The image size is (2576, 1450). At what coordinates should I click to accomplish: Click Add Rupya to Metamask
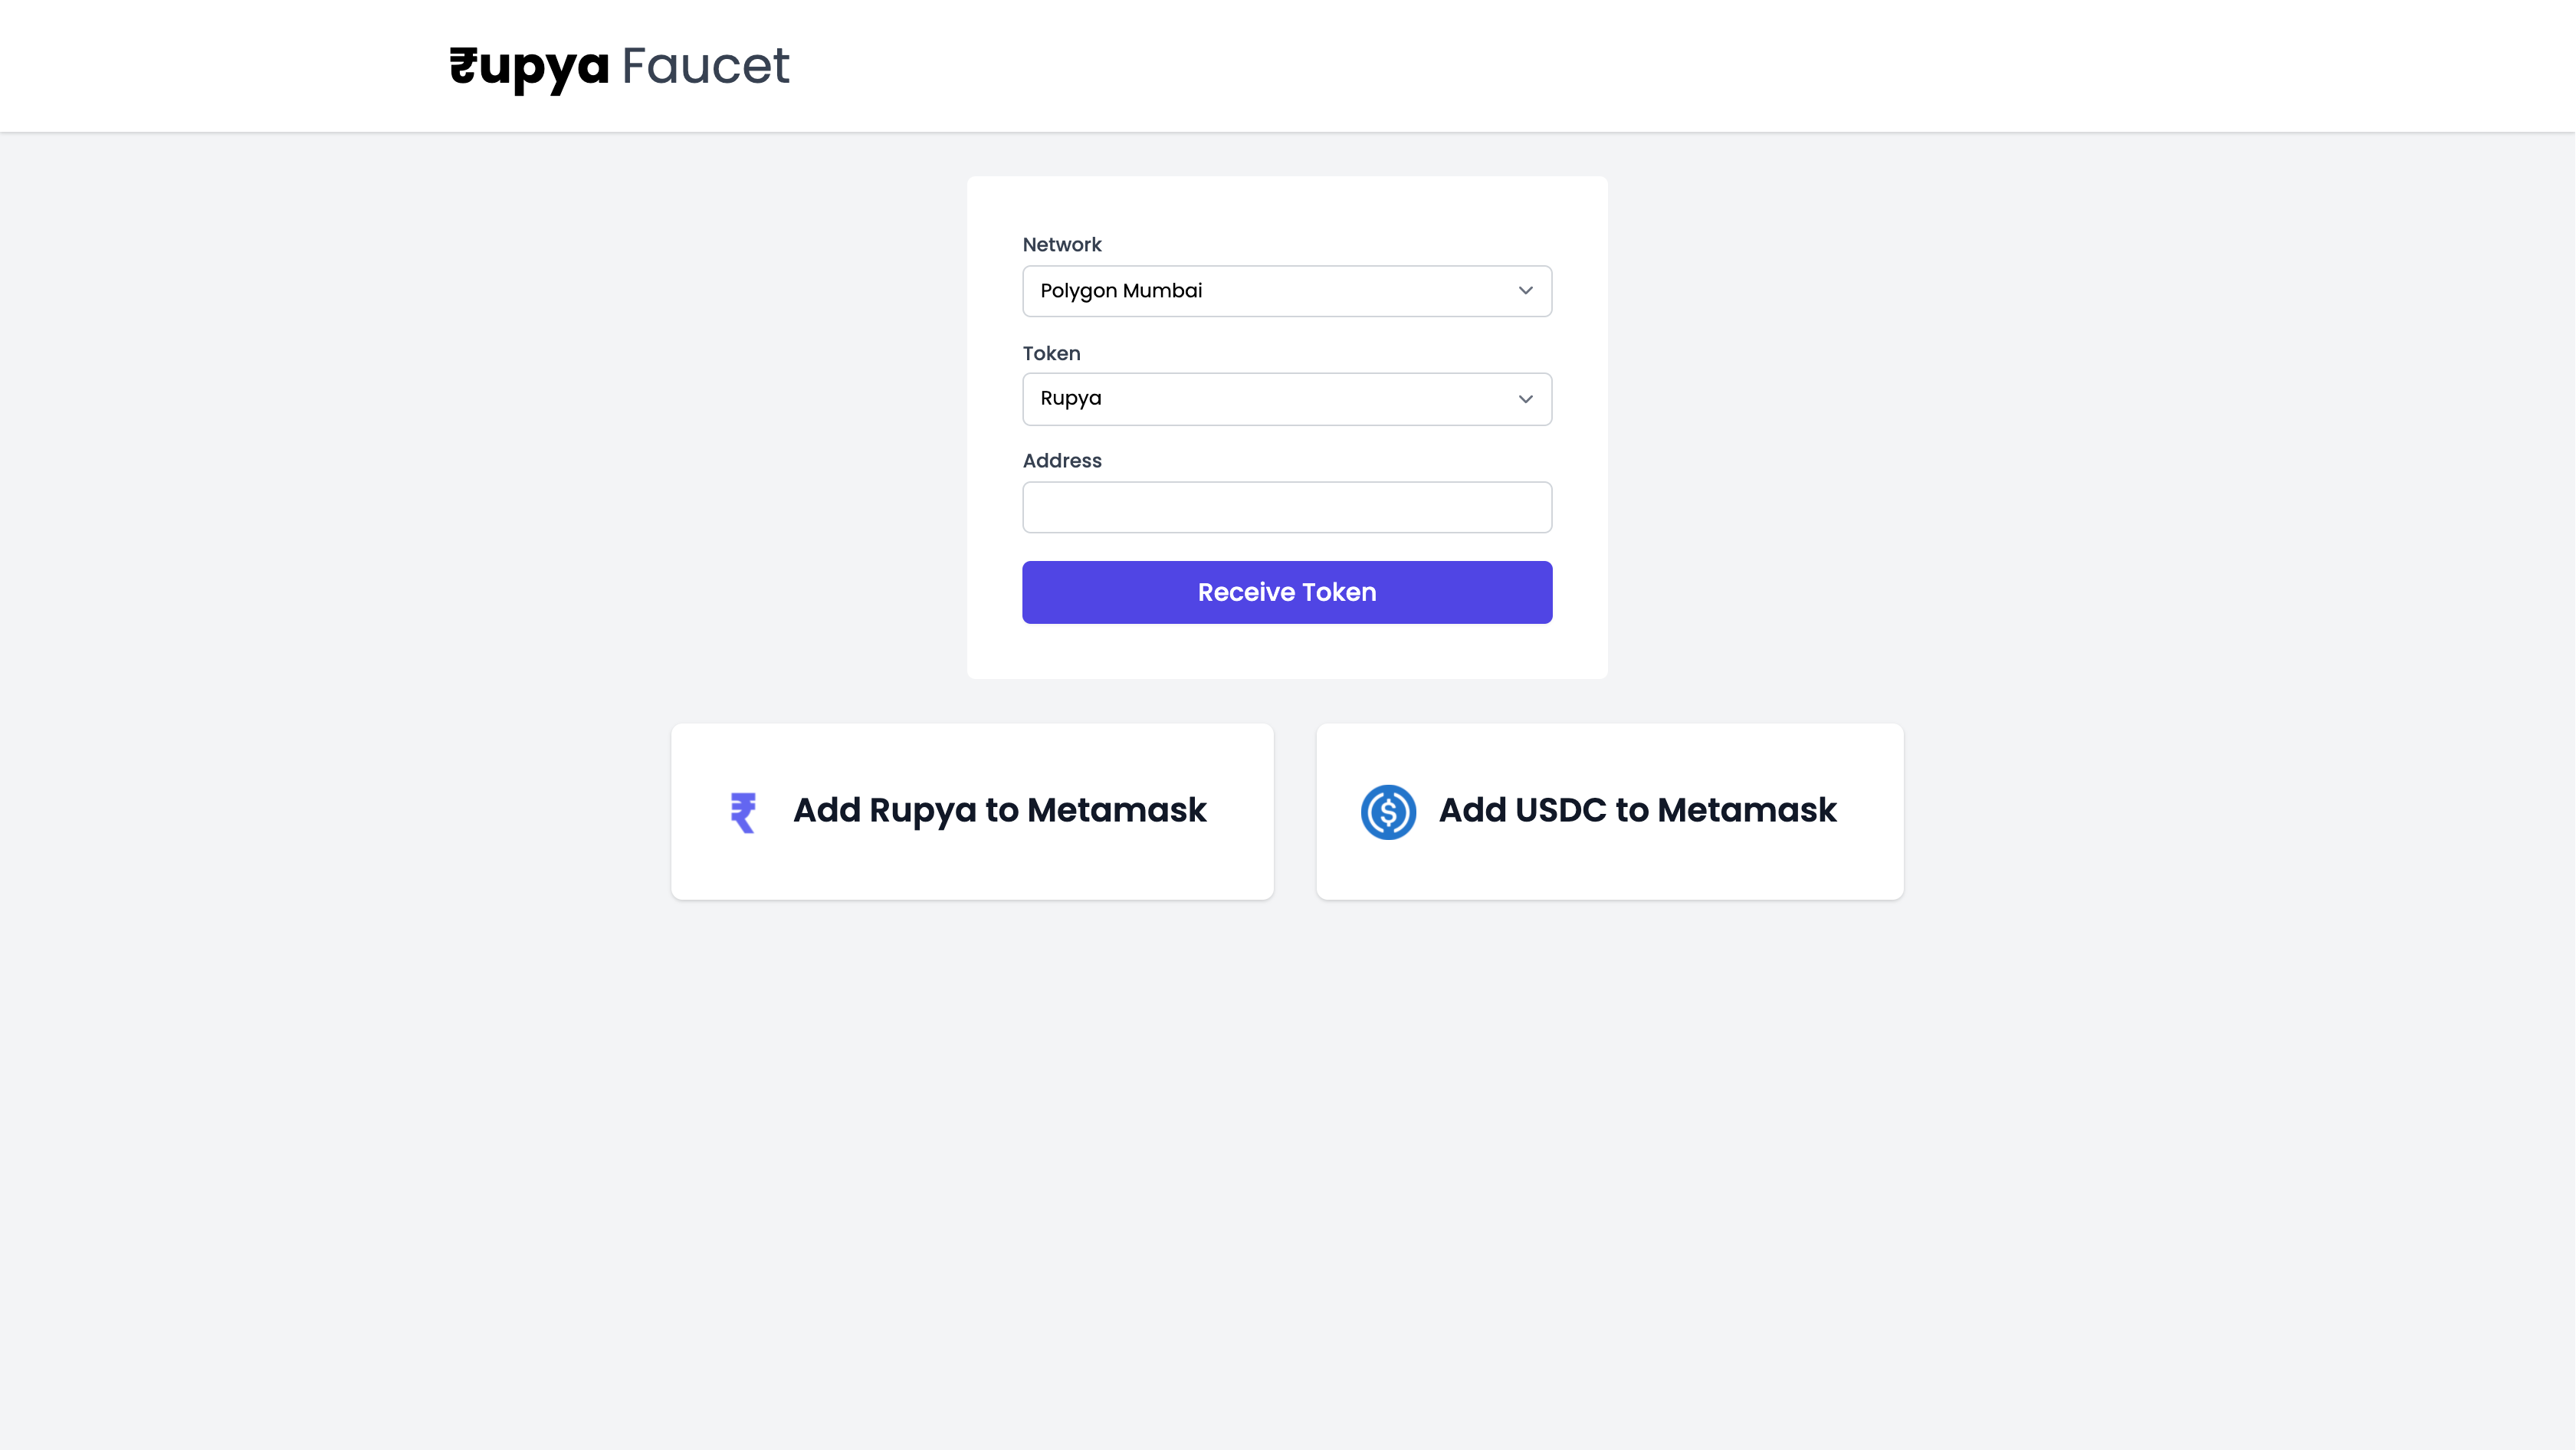point(971,811)
